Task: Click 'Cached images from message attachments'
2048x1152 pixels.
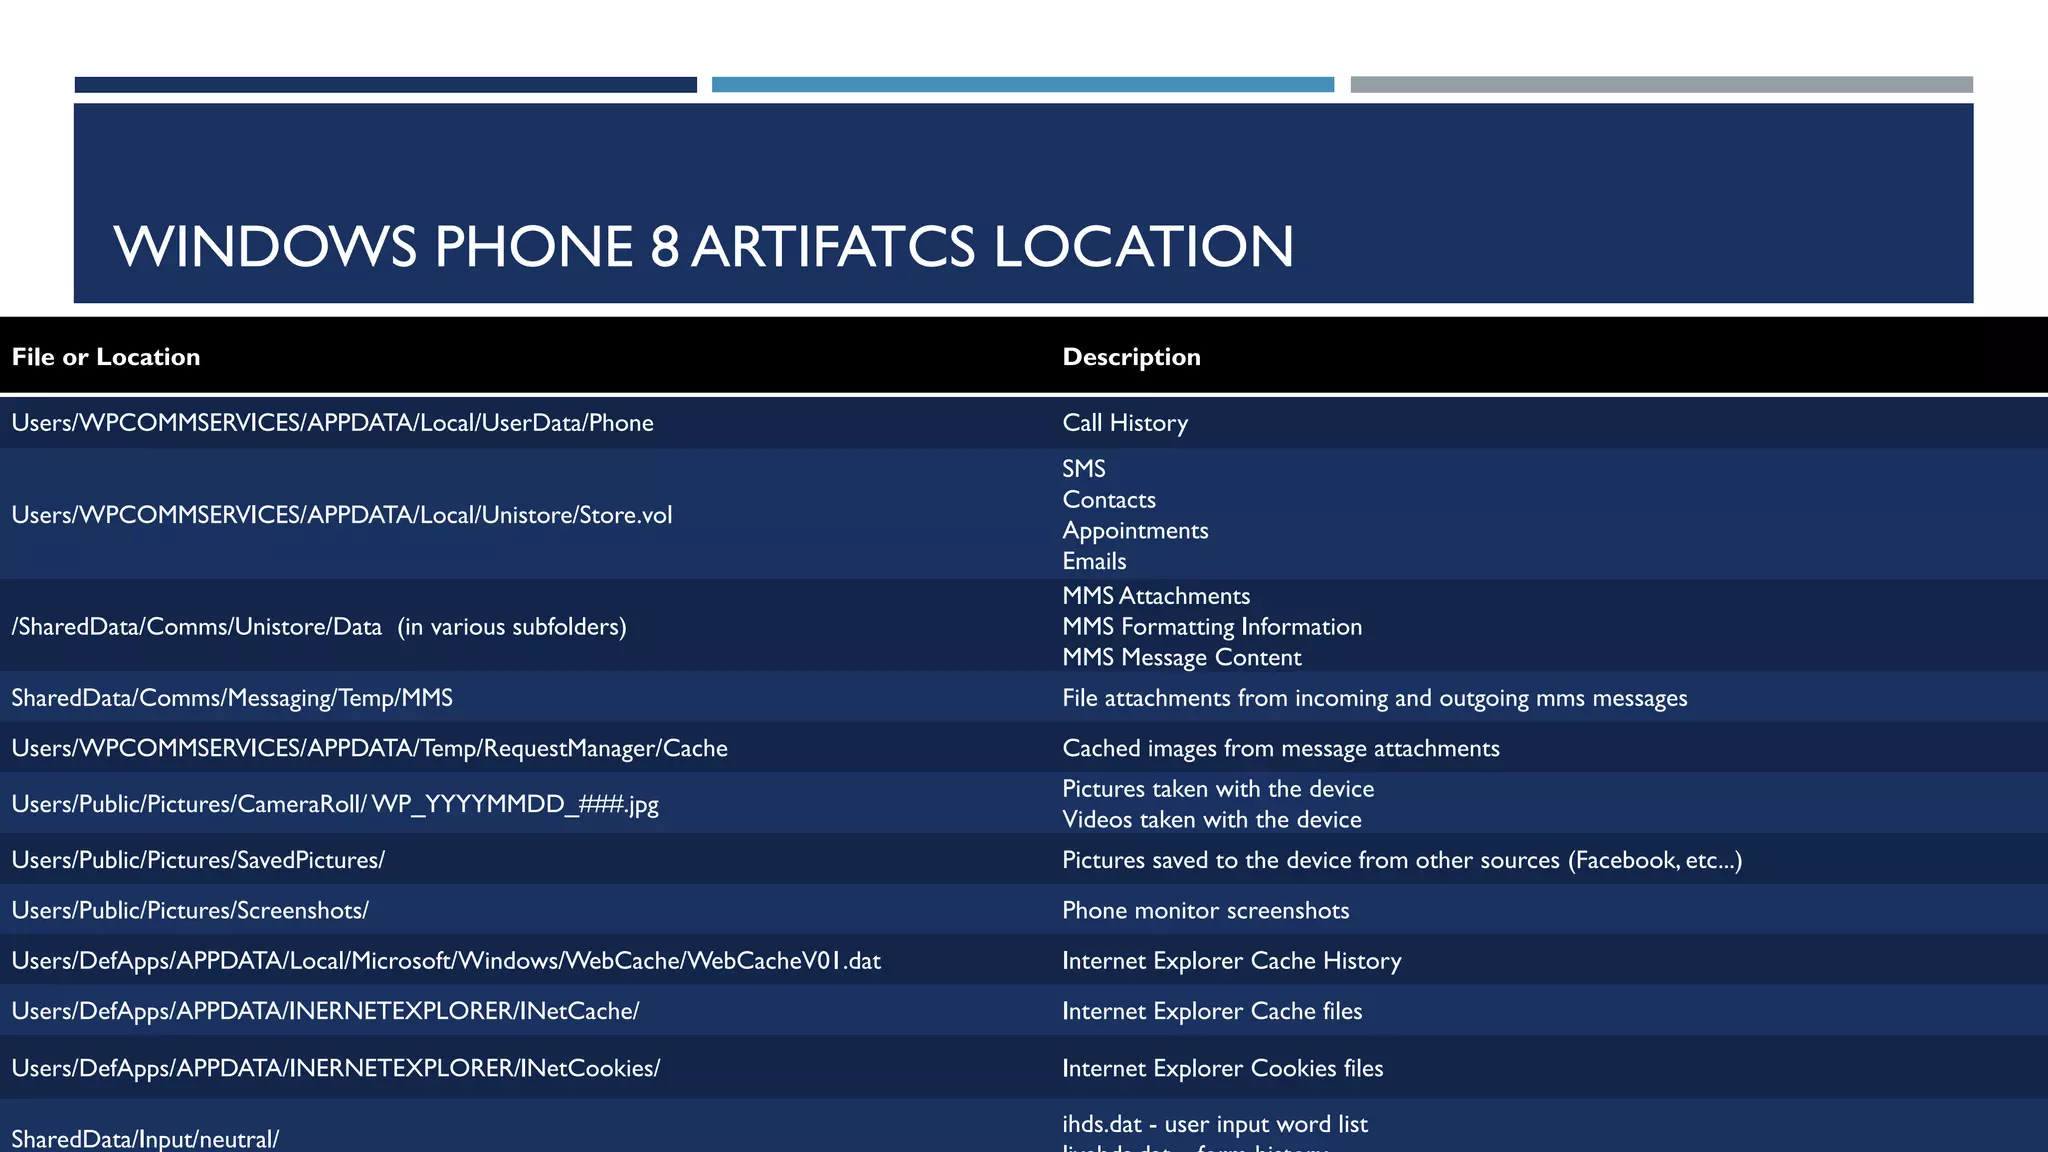Action: coord(1281,748)
